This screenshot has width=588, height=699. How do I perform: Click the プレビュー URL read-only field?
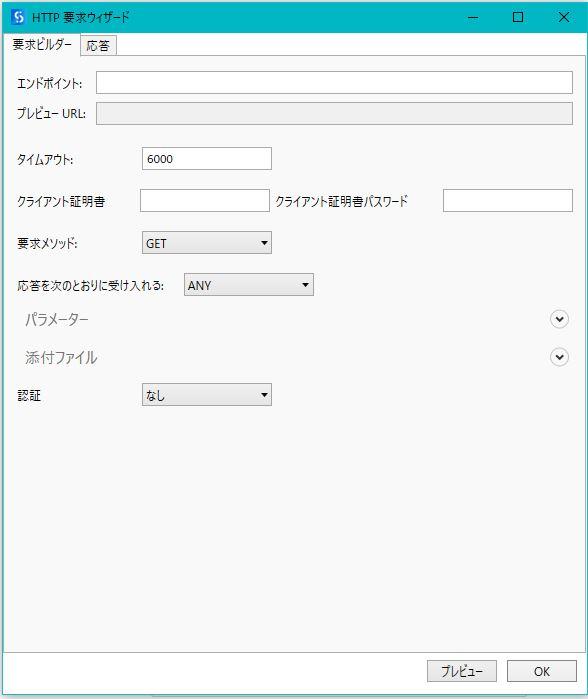pyautogui.click(x=334, y=113)
